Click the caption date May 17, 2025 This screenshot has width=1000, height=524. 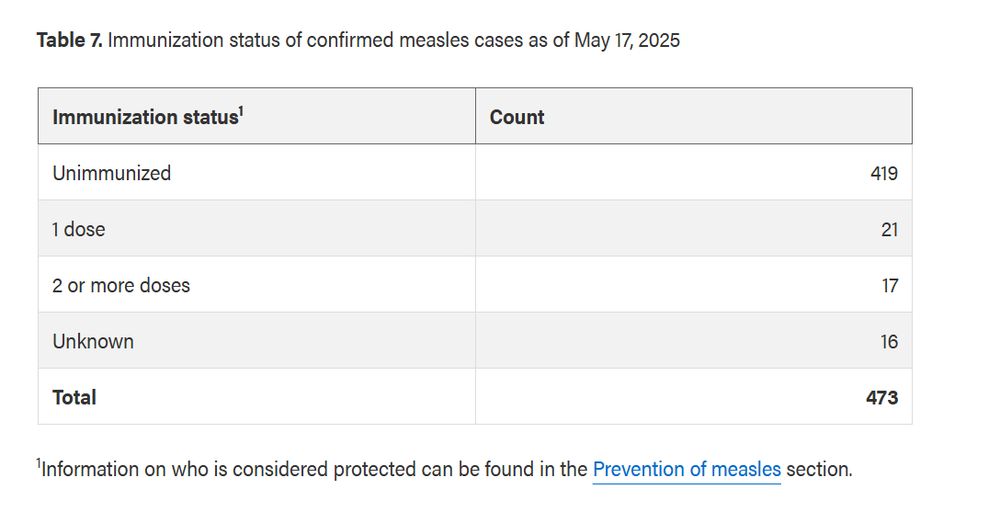[x=627, y=40]
